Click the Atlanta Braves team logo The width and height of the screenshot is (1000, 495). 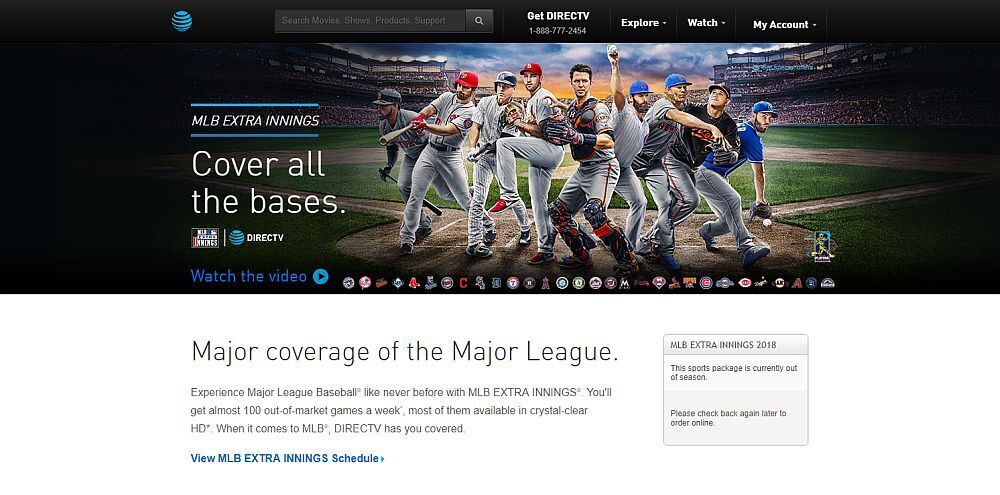click(x=641, y=283)
